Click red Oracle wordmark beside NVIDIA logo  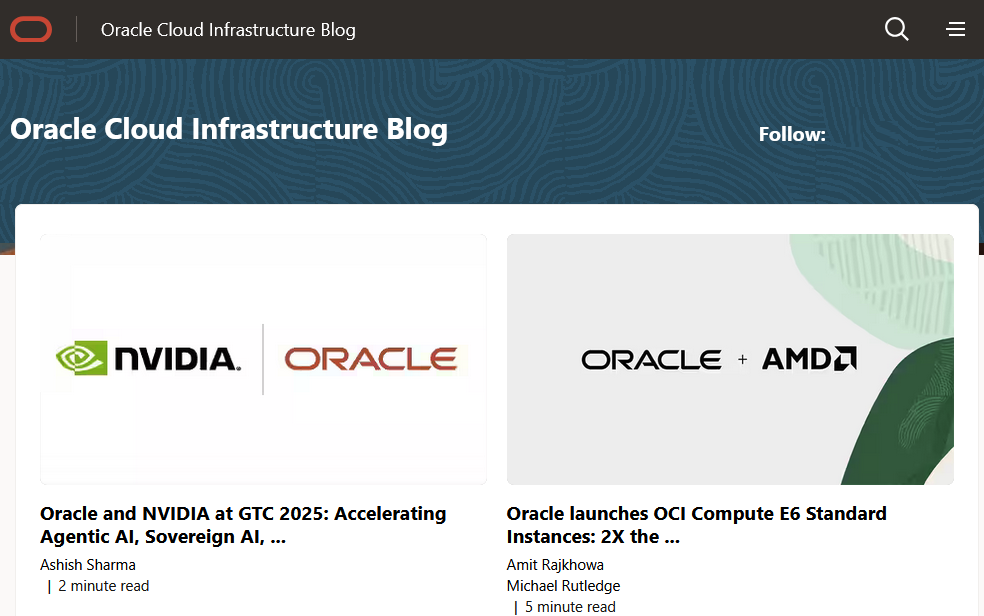371,359
